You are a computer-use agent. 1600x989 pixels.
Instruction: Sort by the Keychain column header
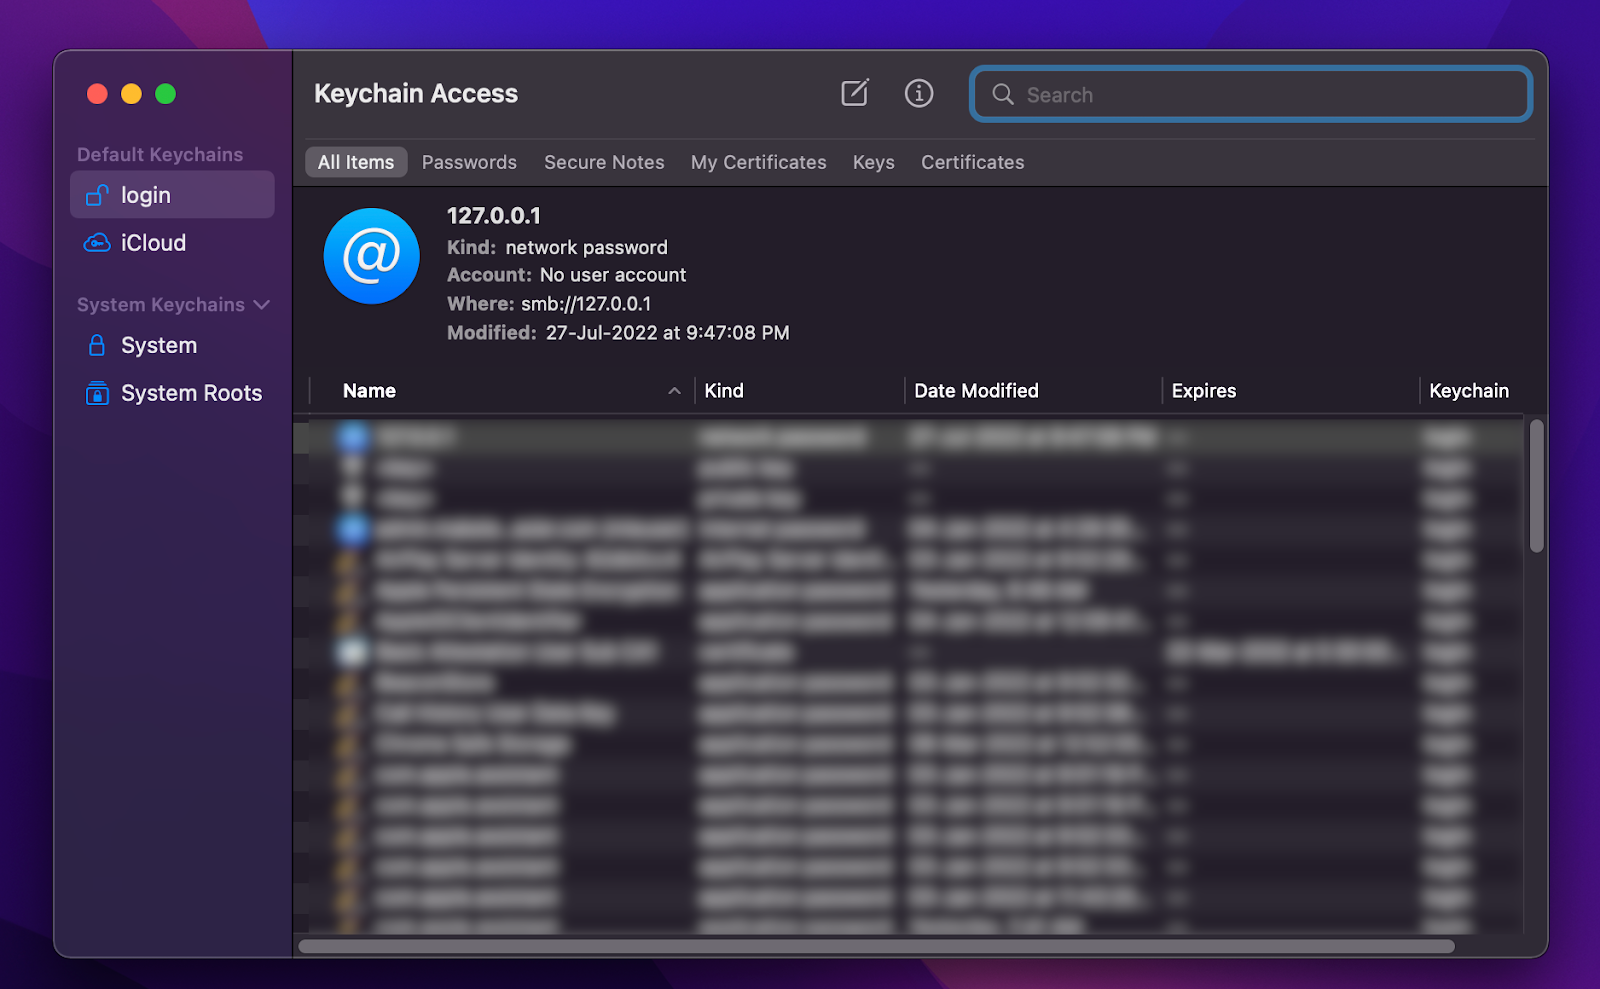(1469, 391)
